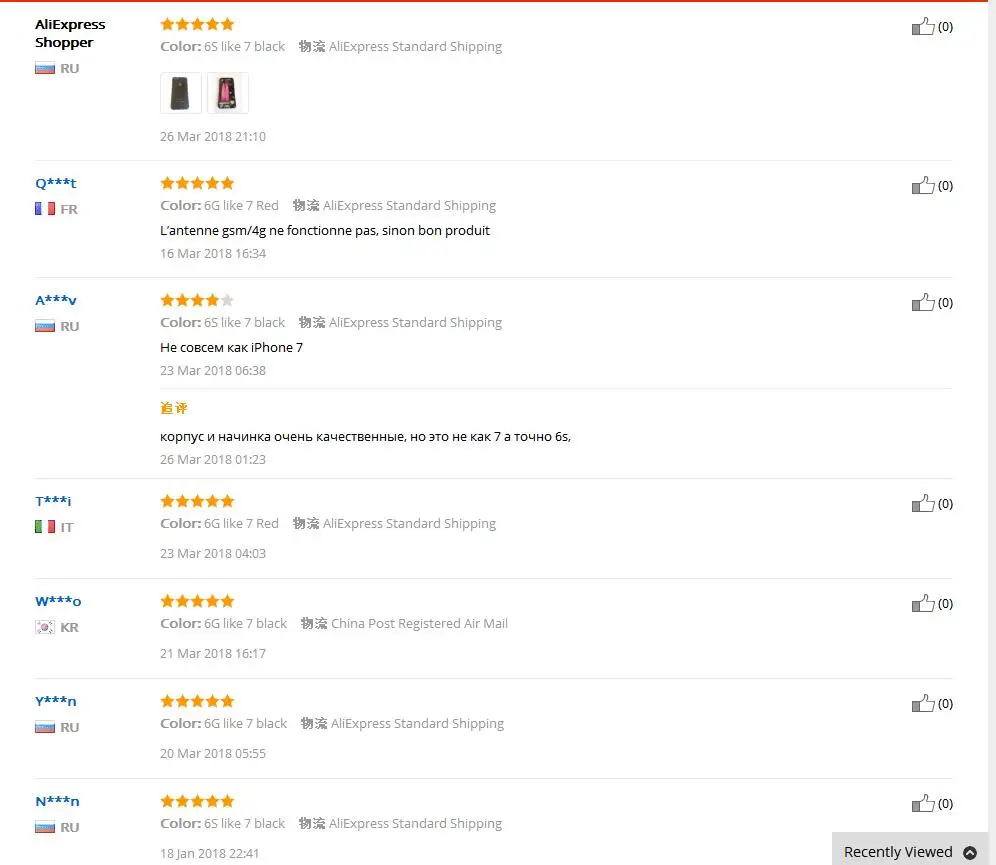Open N***n's reviewer profile

point(57,801)
